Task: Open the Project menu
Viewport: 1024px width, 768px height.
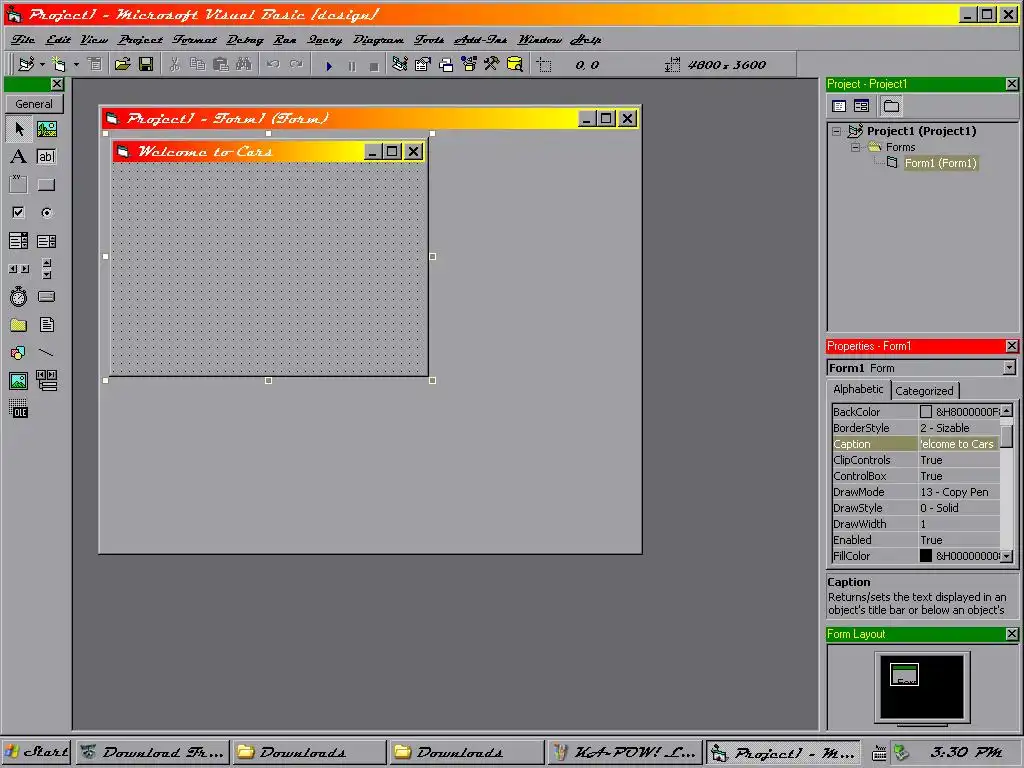Action: (x=140, y=40)
